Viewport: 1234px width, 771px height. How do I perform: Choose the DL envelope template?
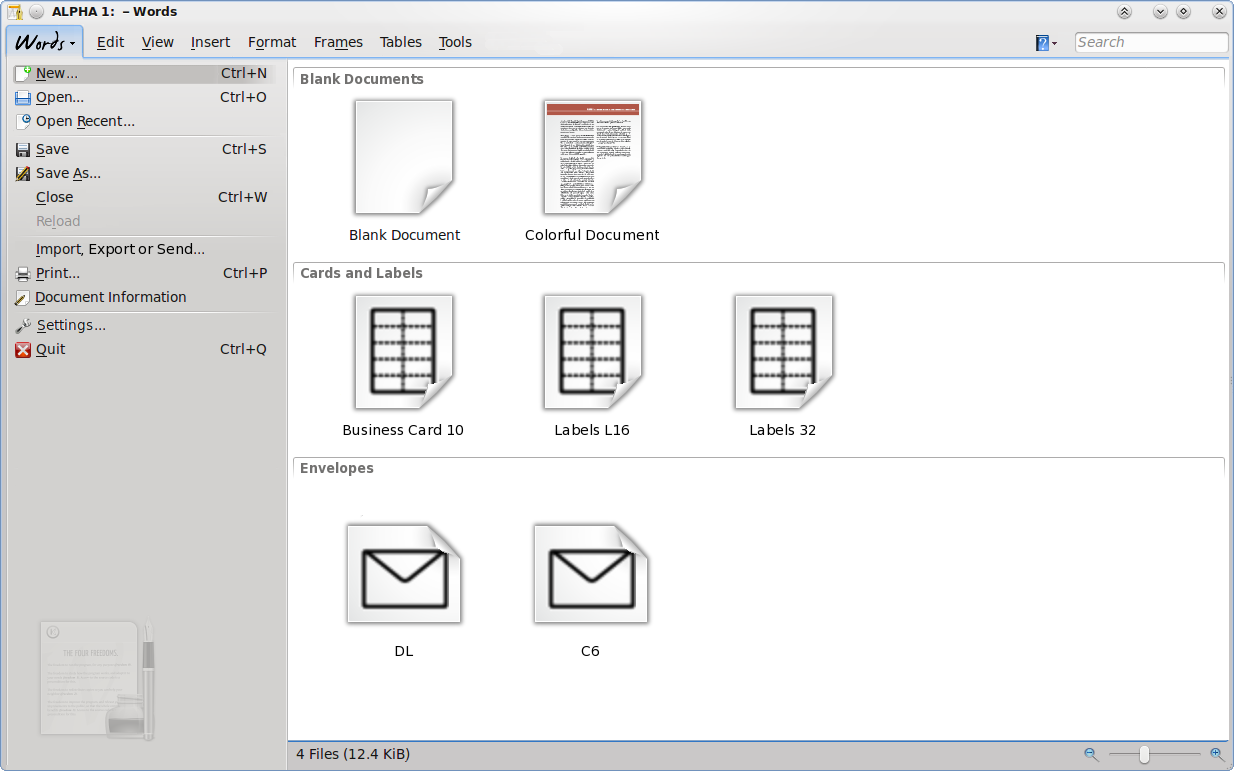(x=403, y=573)
